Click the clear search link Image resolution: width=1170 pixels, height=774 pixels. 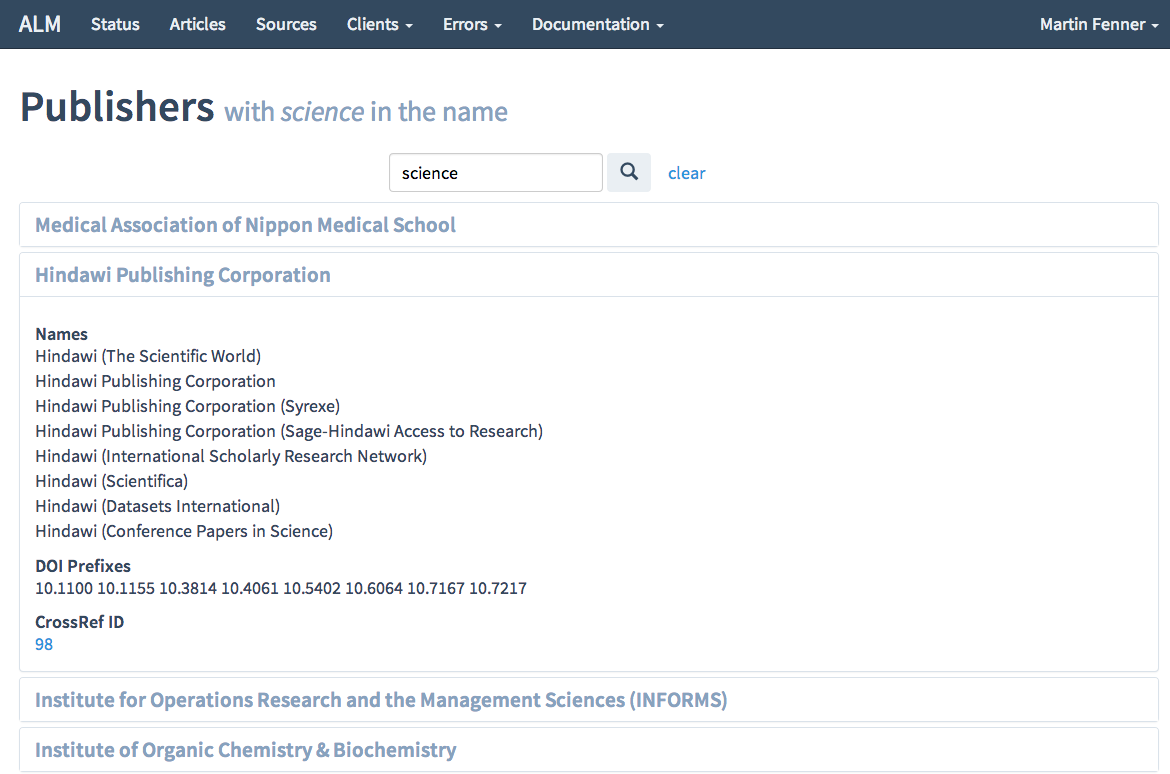click(686, 173)
